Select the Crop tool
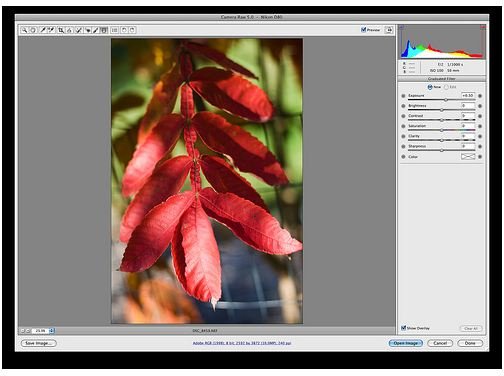Image resolution: width=504 pixels, height=376 pixels. pyautogui.click(x=61, y=30)
